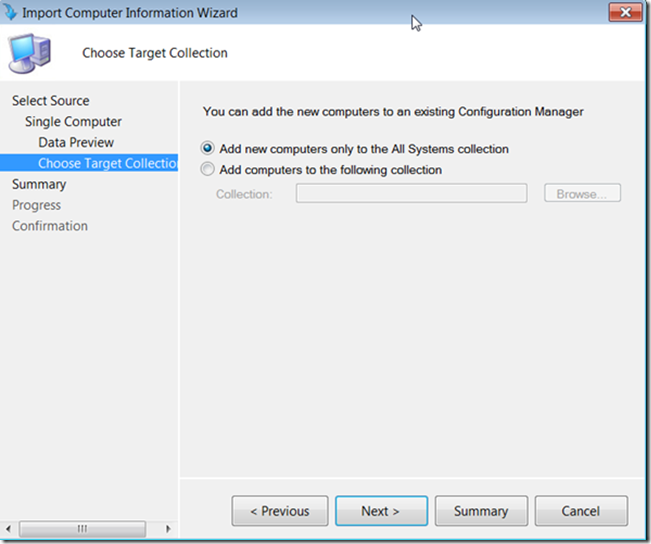The height and width of the screenshot is (544, 651).
Task: Click the Previous button
Action: point(280,511)
